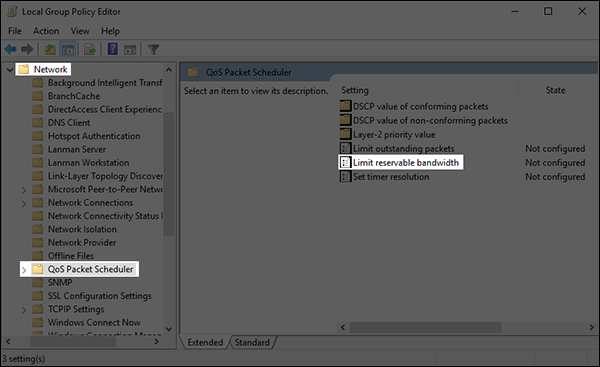Image resolution: width=600 pixels, height=367 pixels.
Task: Click the QoS Packet Scheduler header folder icon
Action: tap(193, 72)
